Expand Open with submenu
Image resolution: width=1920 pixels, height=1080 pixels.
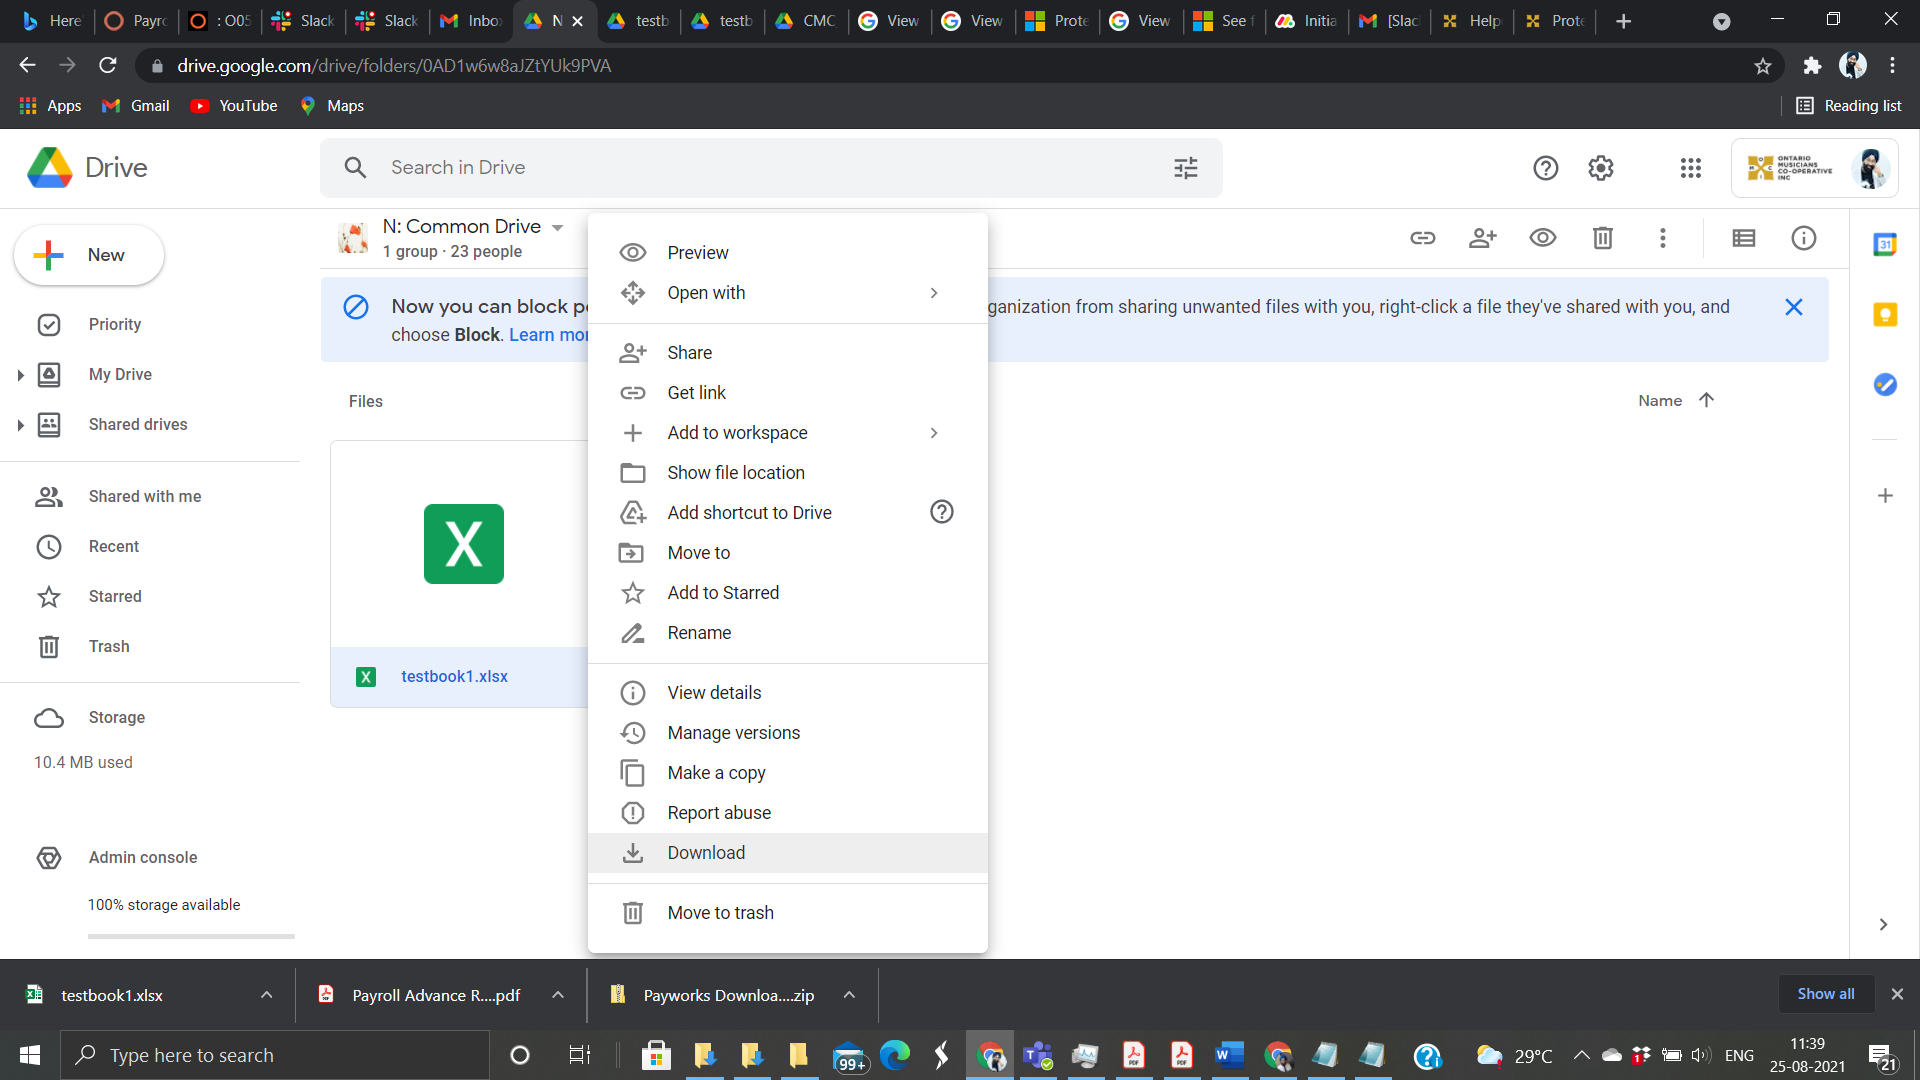[x=788, y=293]
